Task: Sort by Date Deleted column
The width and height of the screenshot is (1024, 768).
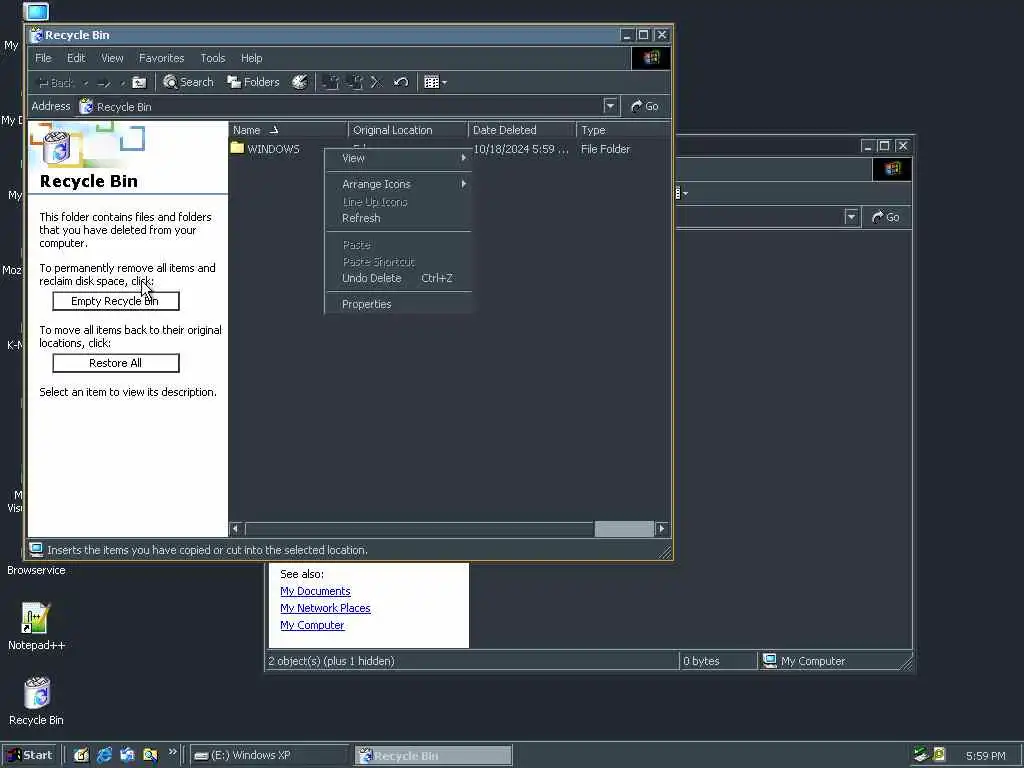Action: pos(522,130)
